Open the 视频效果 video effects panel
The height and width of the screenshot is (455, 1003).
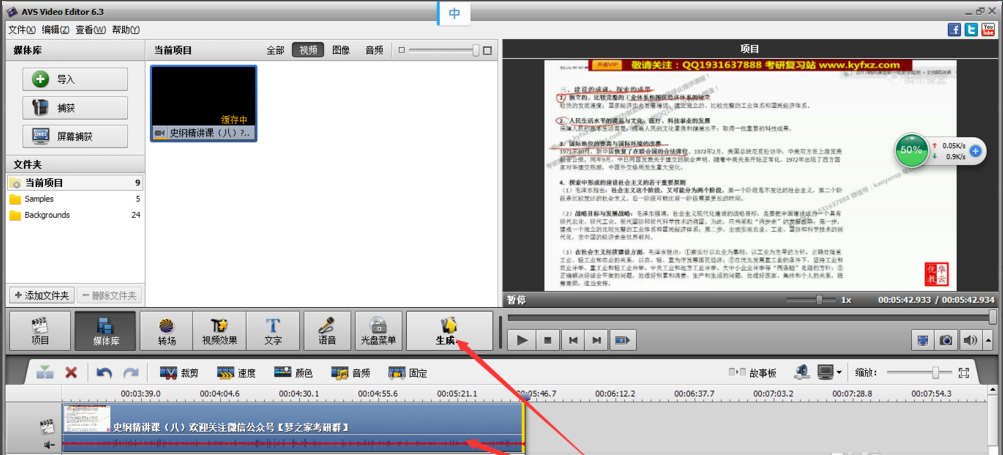click(220, 331)
